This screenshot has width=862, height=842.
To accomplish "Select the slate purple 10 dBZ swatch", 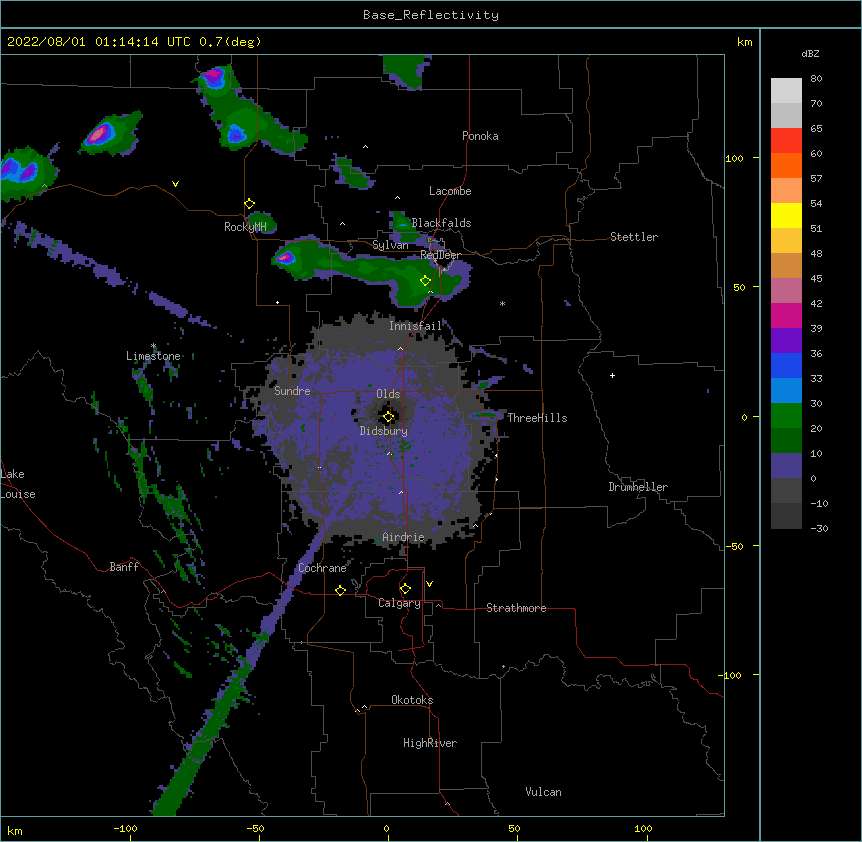I will pyautogui.click(x=786, y=466).
